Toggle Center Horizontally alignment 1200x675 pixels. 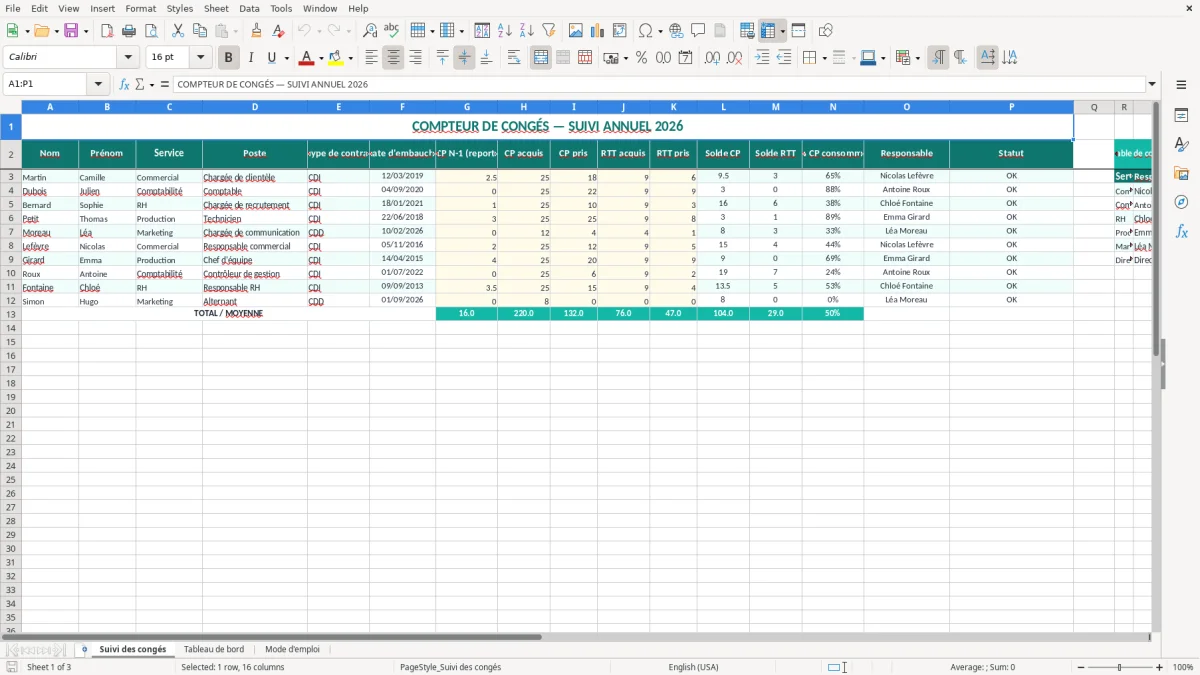pos(393,58)
